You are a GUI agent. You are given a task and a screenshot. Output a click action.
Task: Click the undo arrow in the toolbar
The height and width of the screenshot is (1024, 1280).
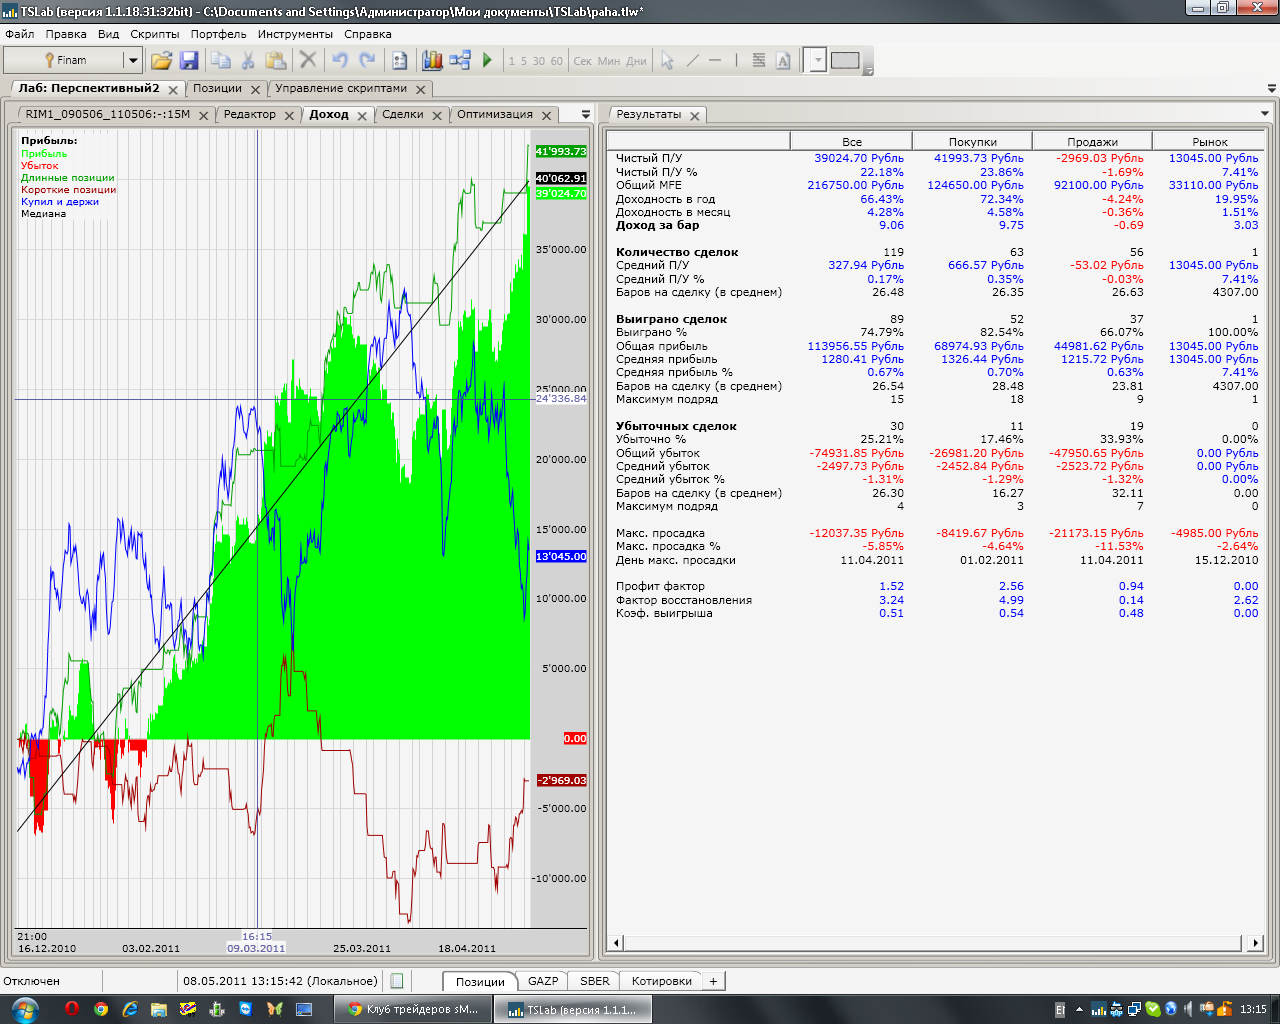click(x=340, y=61)
